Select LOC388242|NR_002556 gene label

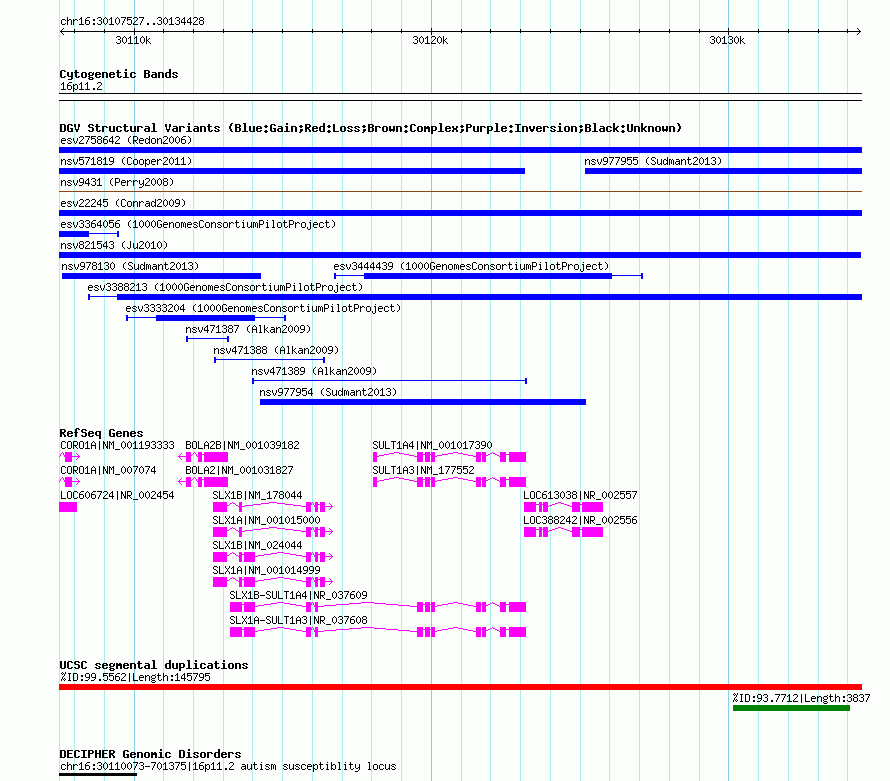pos(580,520)
